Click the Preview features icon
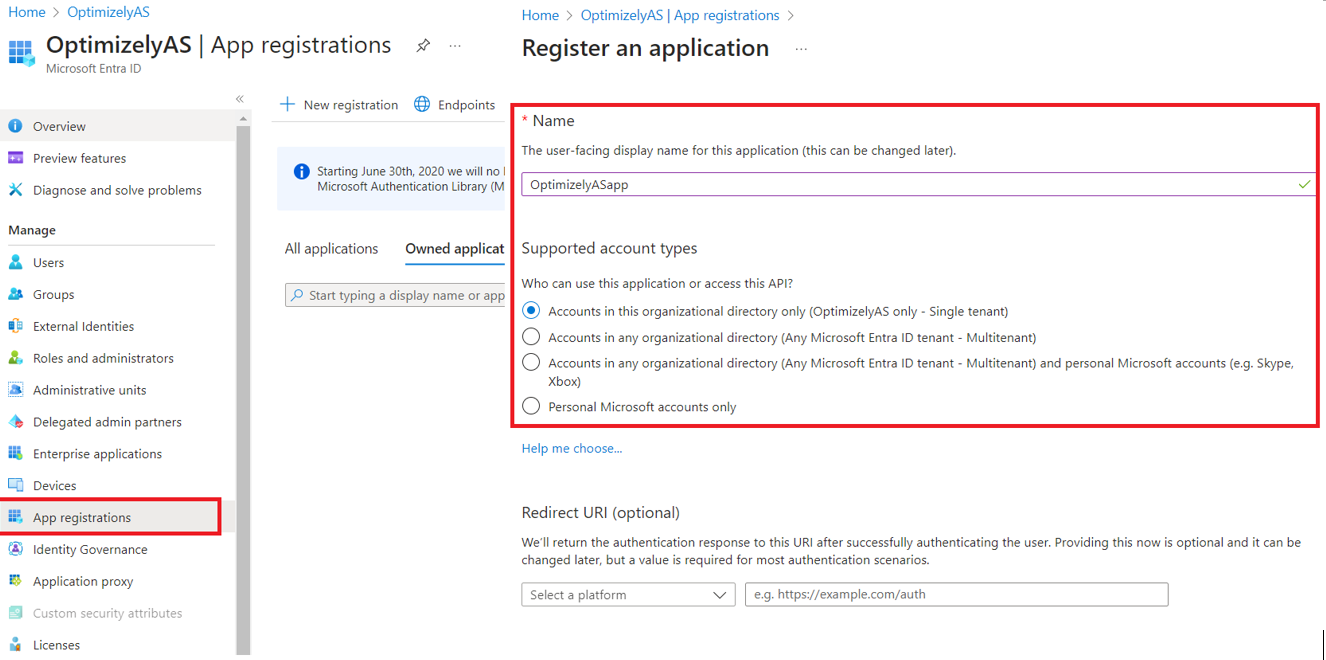This screenshot has height=660, width=1326. point(15,158)
